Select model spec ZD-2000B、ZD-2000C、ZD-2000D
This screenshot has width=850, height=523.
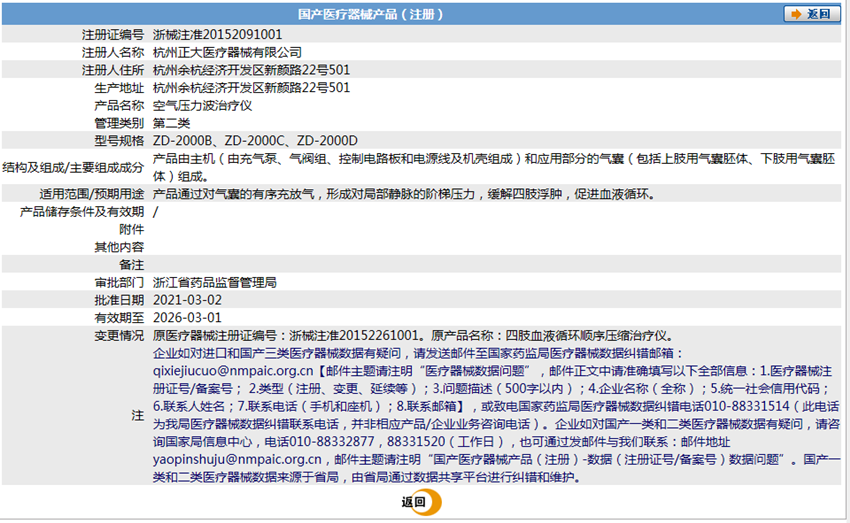255,141
